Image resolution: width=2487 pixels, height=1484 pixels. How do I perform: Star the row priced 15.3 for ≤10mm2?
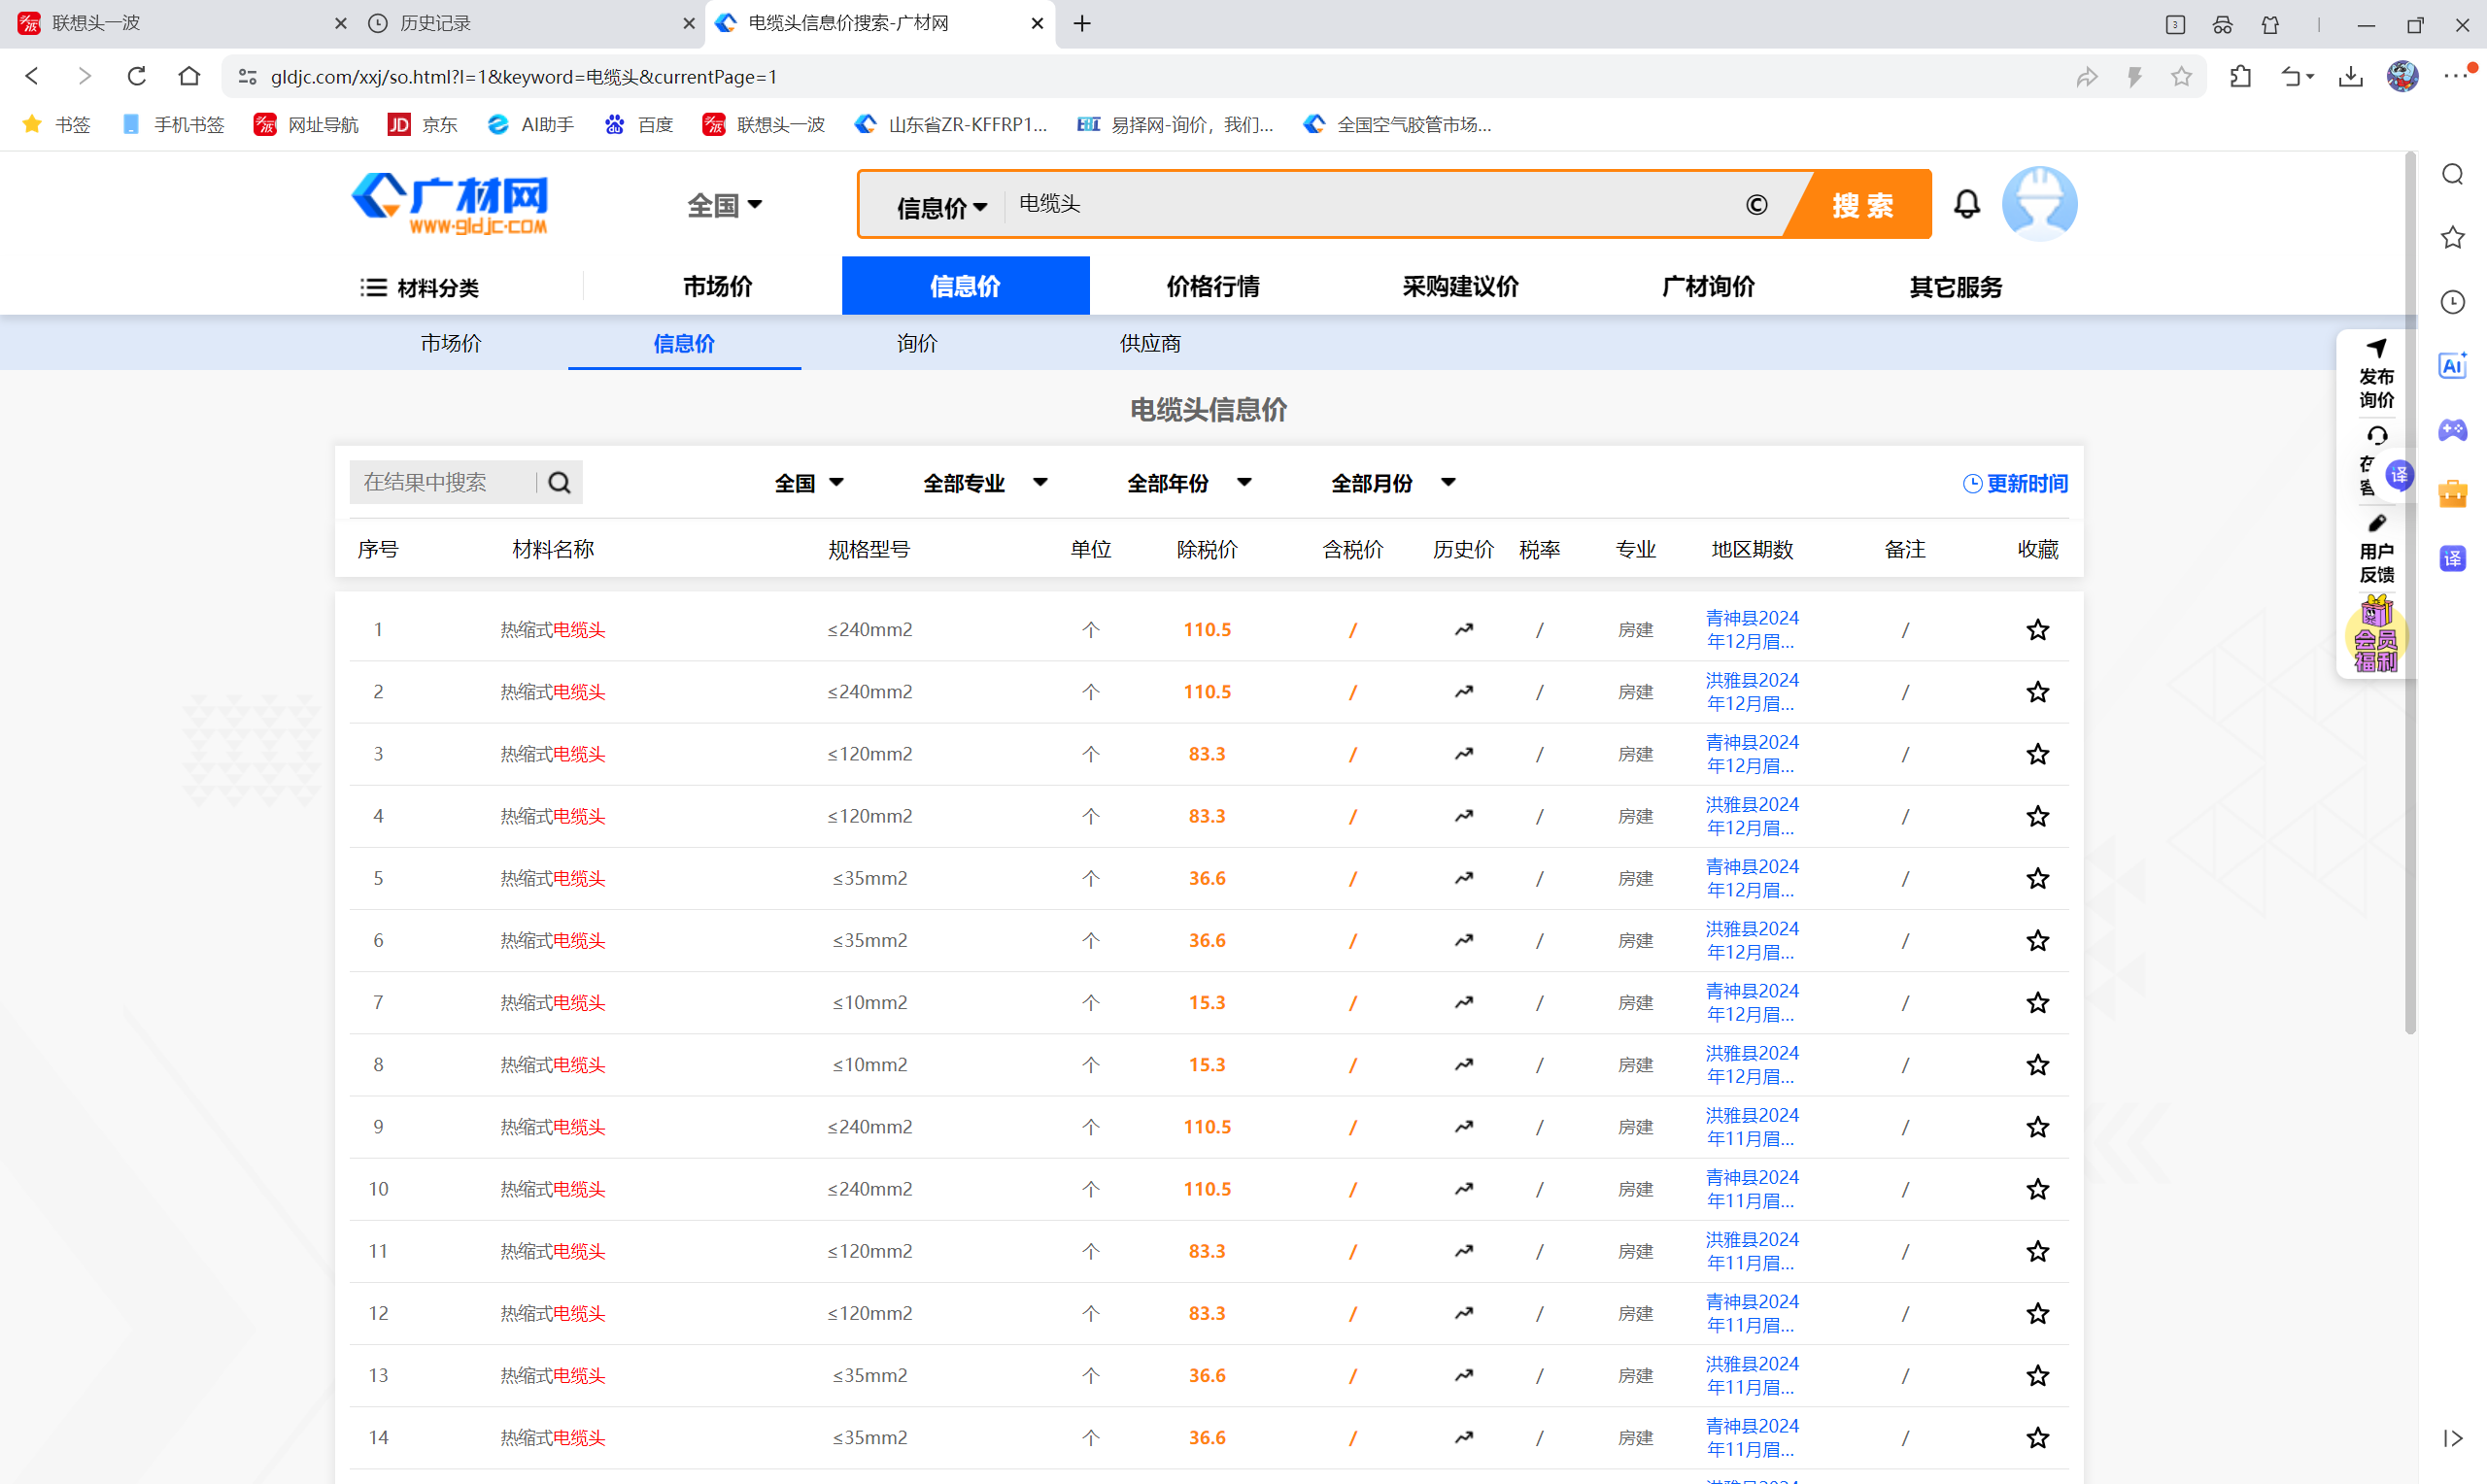click(2037, 1002)
